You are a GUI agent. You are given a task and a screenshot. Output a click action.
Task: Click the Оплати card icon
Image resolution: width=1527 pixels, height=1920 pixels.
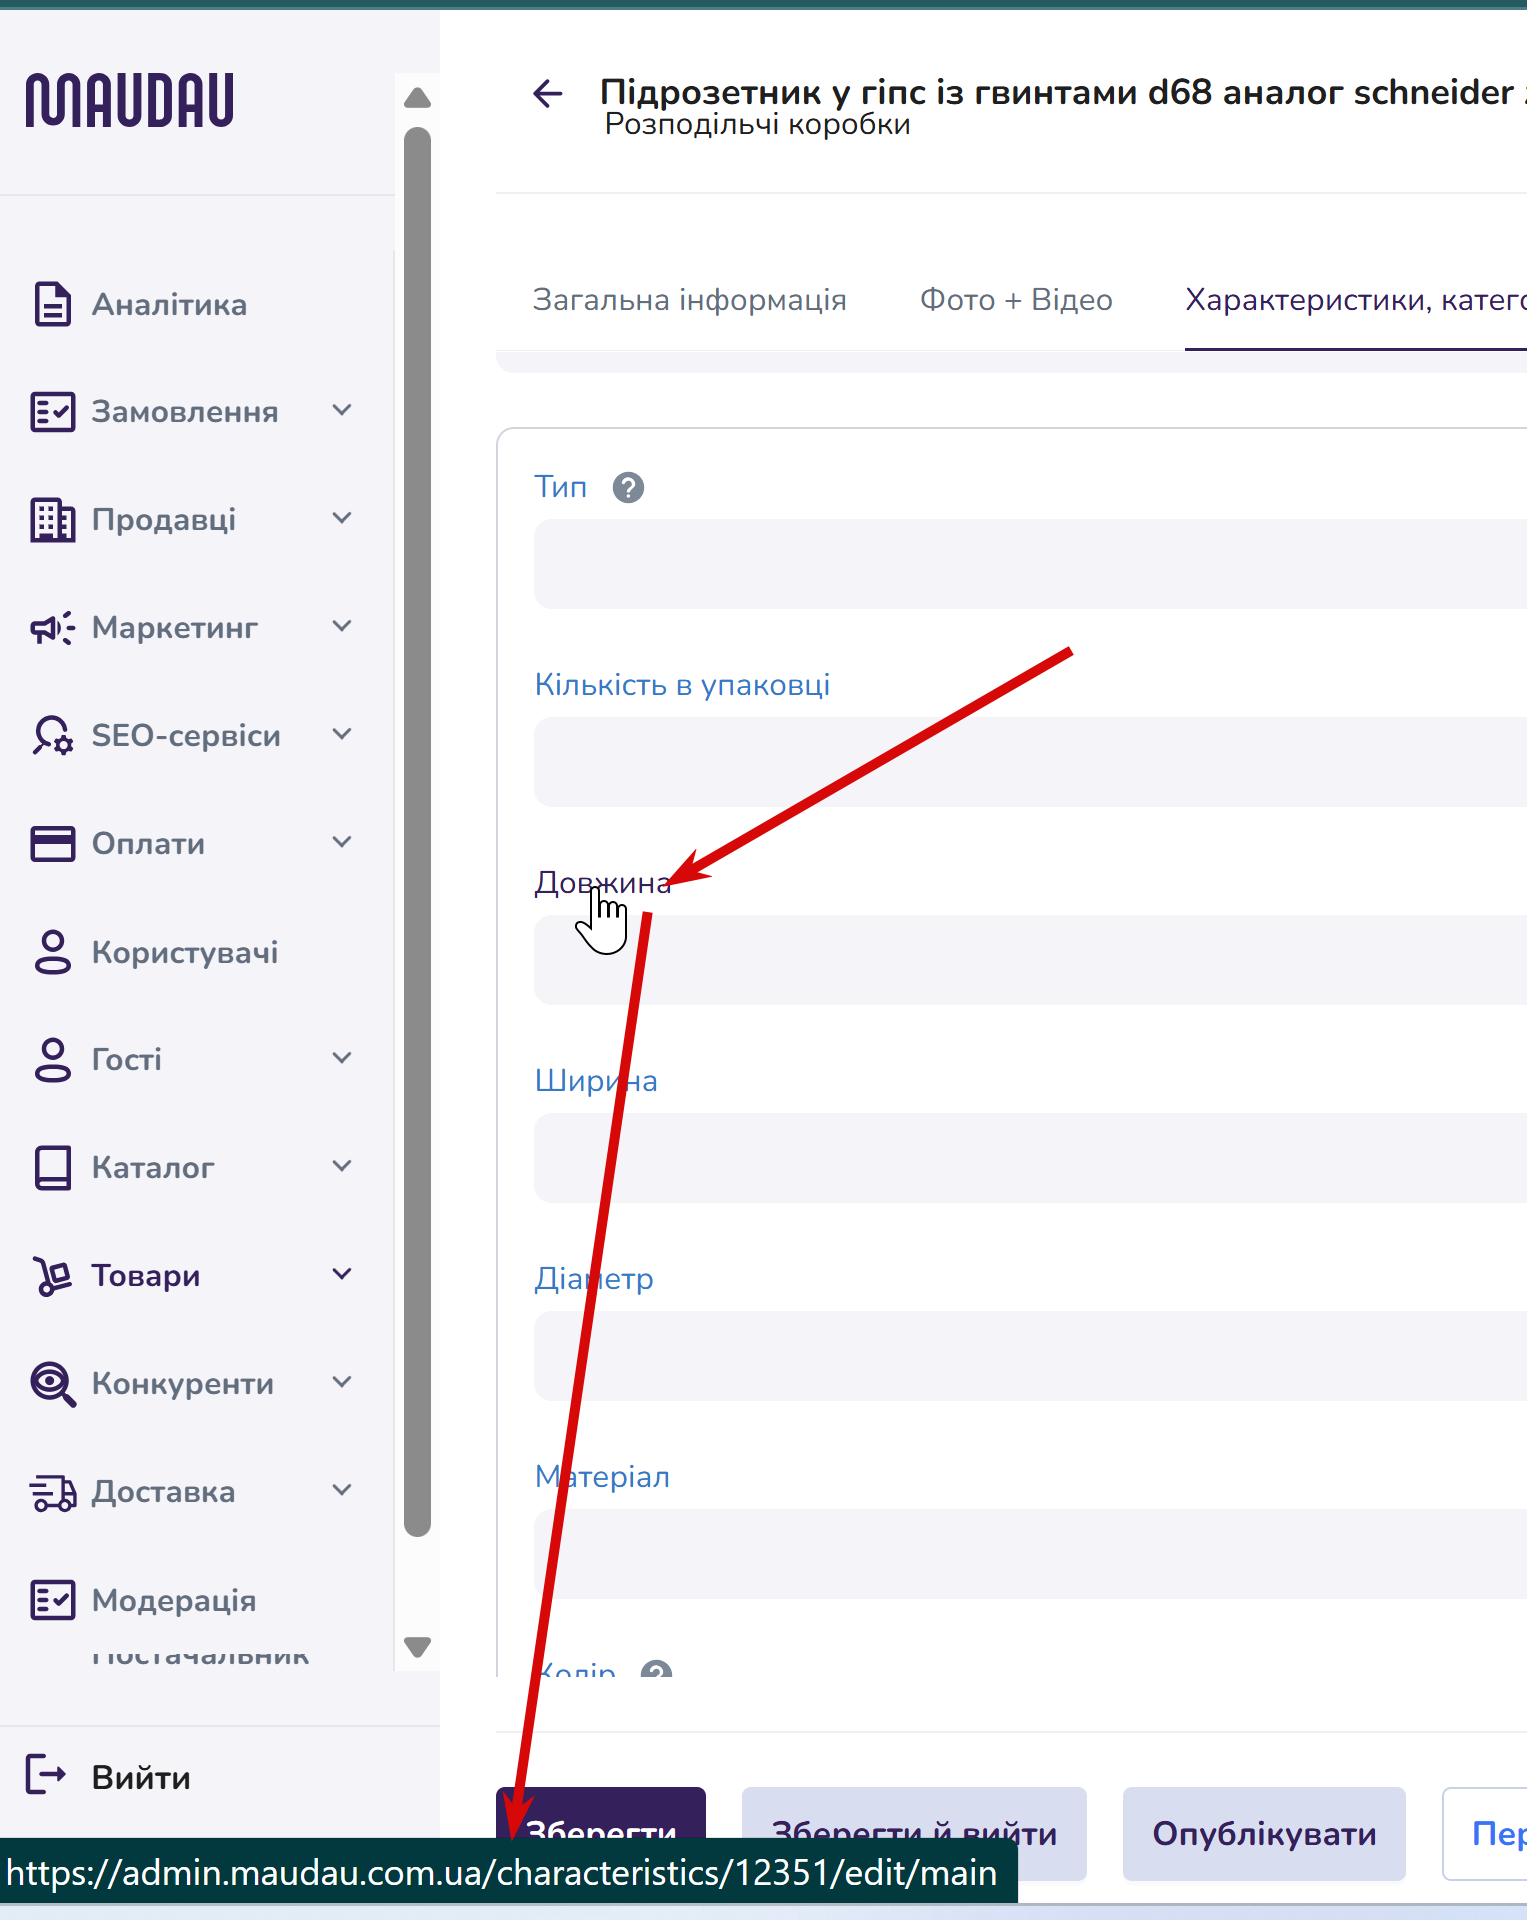(52, 844)
